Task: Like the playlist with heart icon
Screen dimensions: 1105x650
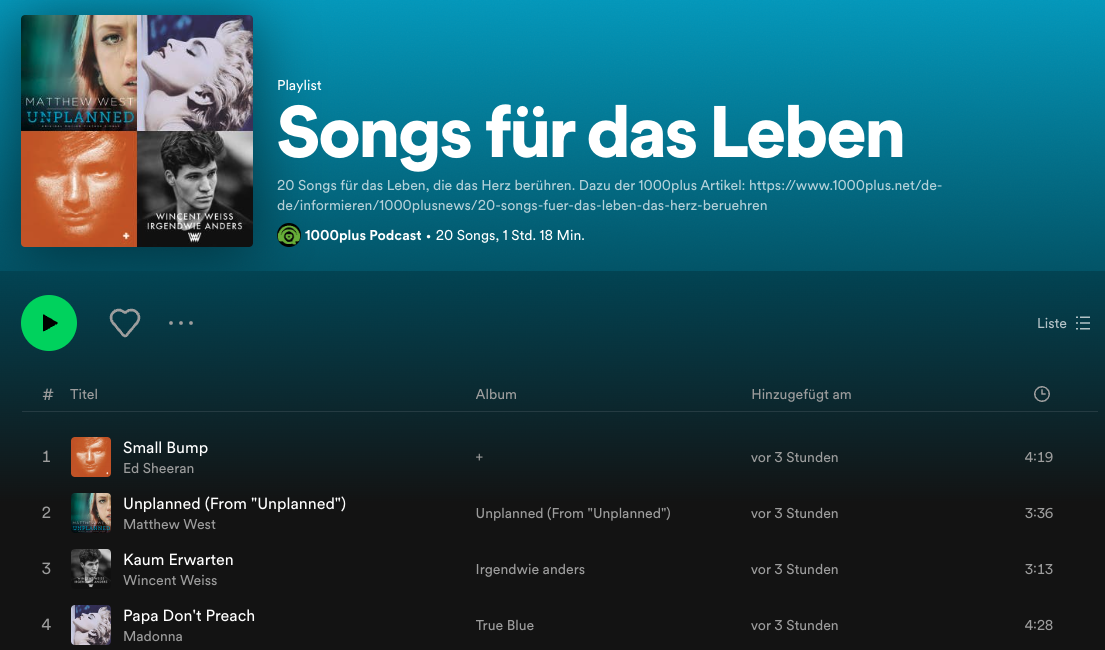Action: pos(125,323)
